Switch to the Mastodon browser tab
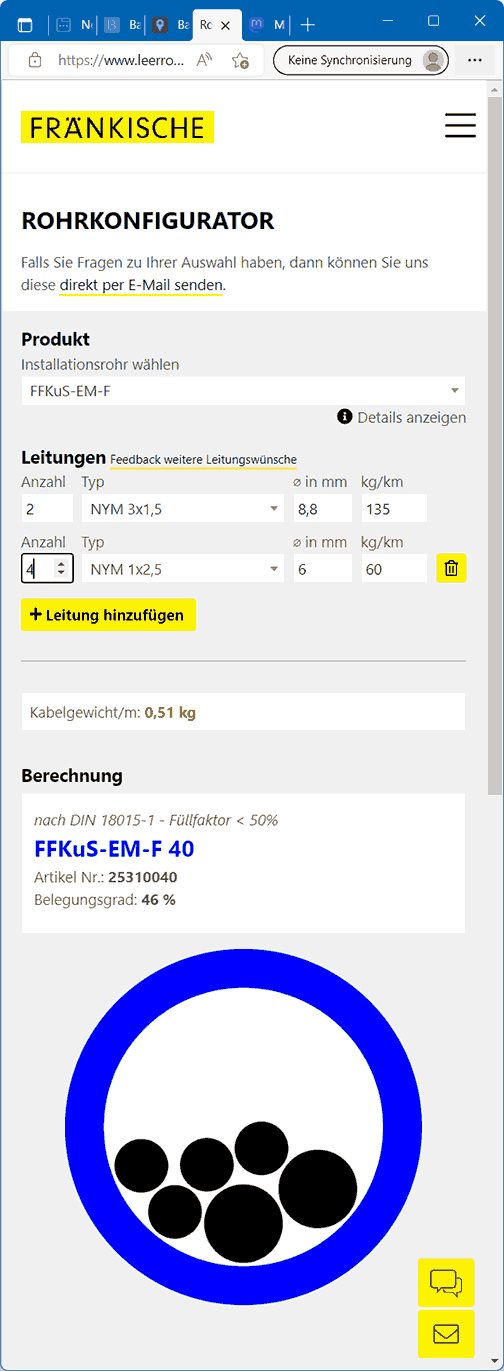This screenshot has width=504, height=1371. pyautogui.click(x=267, y=24)
